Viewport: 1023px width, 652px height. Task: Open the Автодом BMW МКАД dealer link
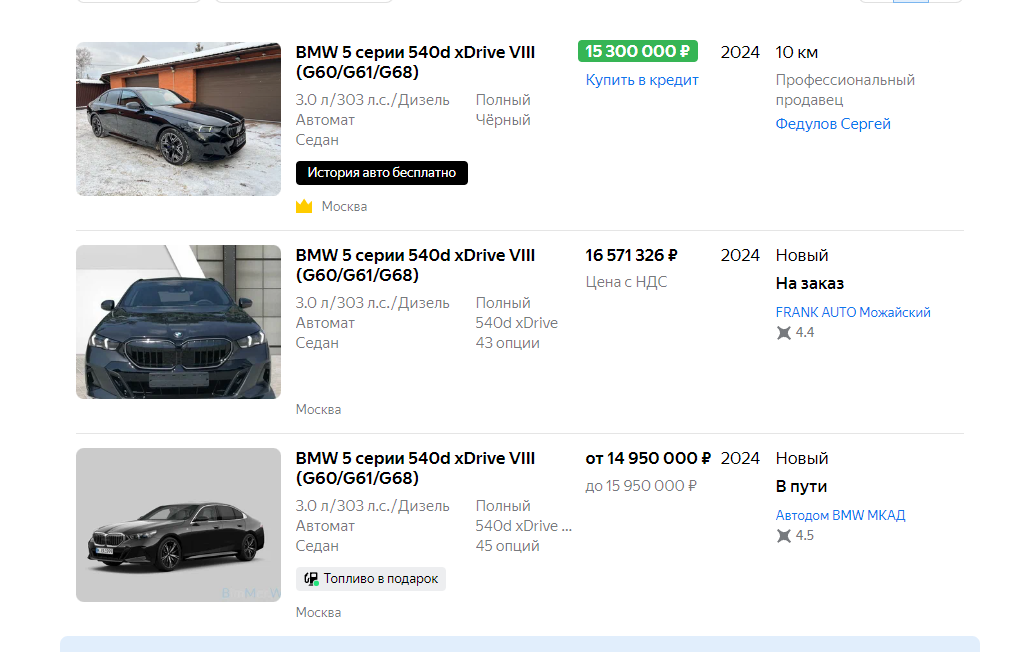pyautogui.click(x=840, y=515)
